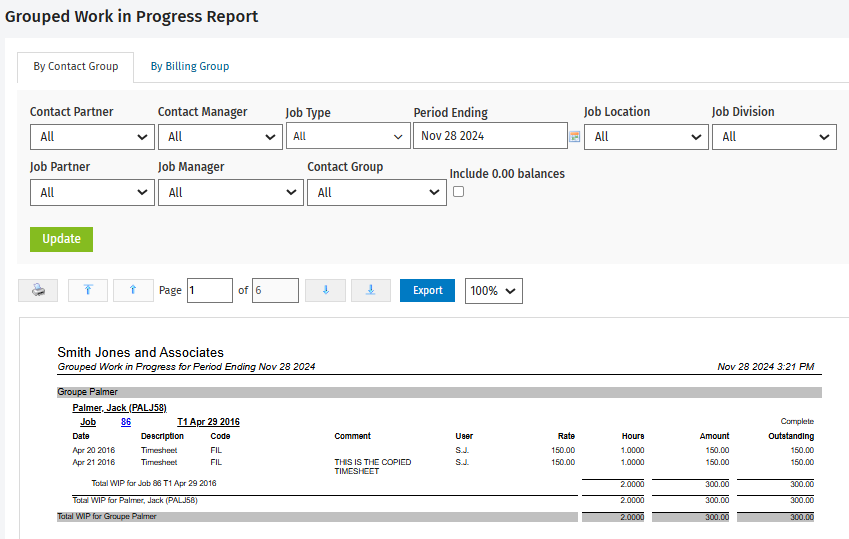Image resolution: width=849 pixels, height=539 pixels.
Task: Click the total pages field showing 6
Action: click(275, 290)
